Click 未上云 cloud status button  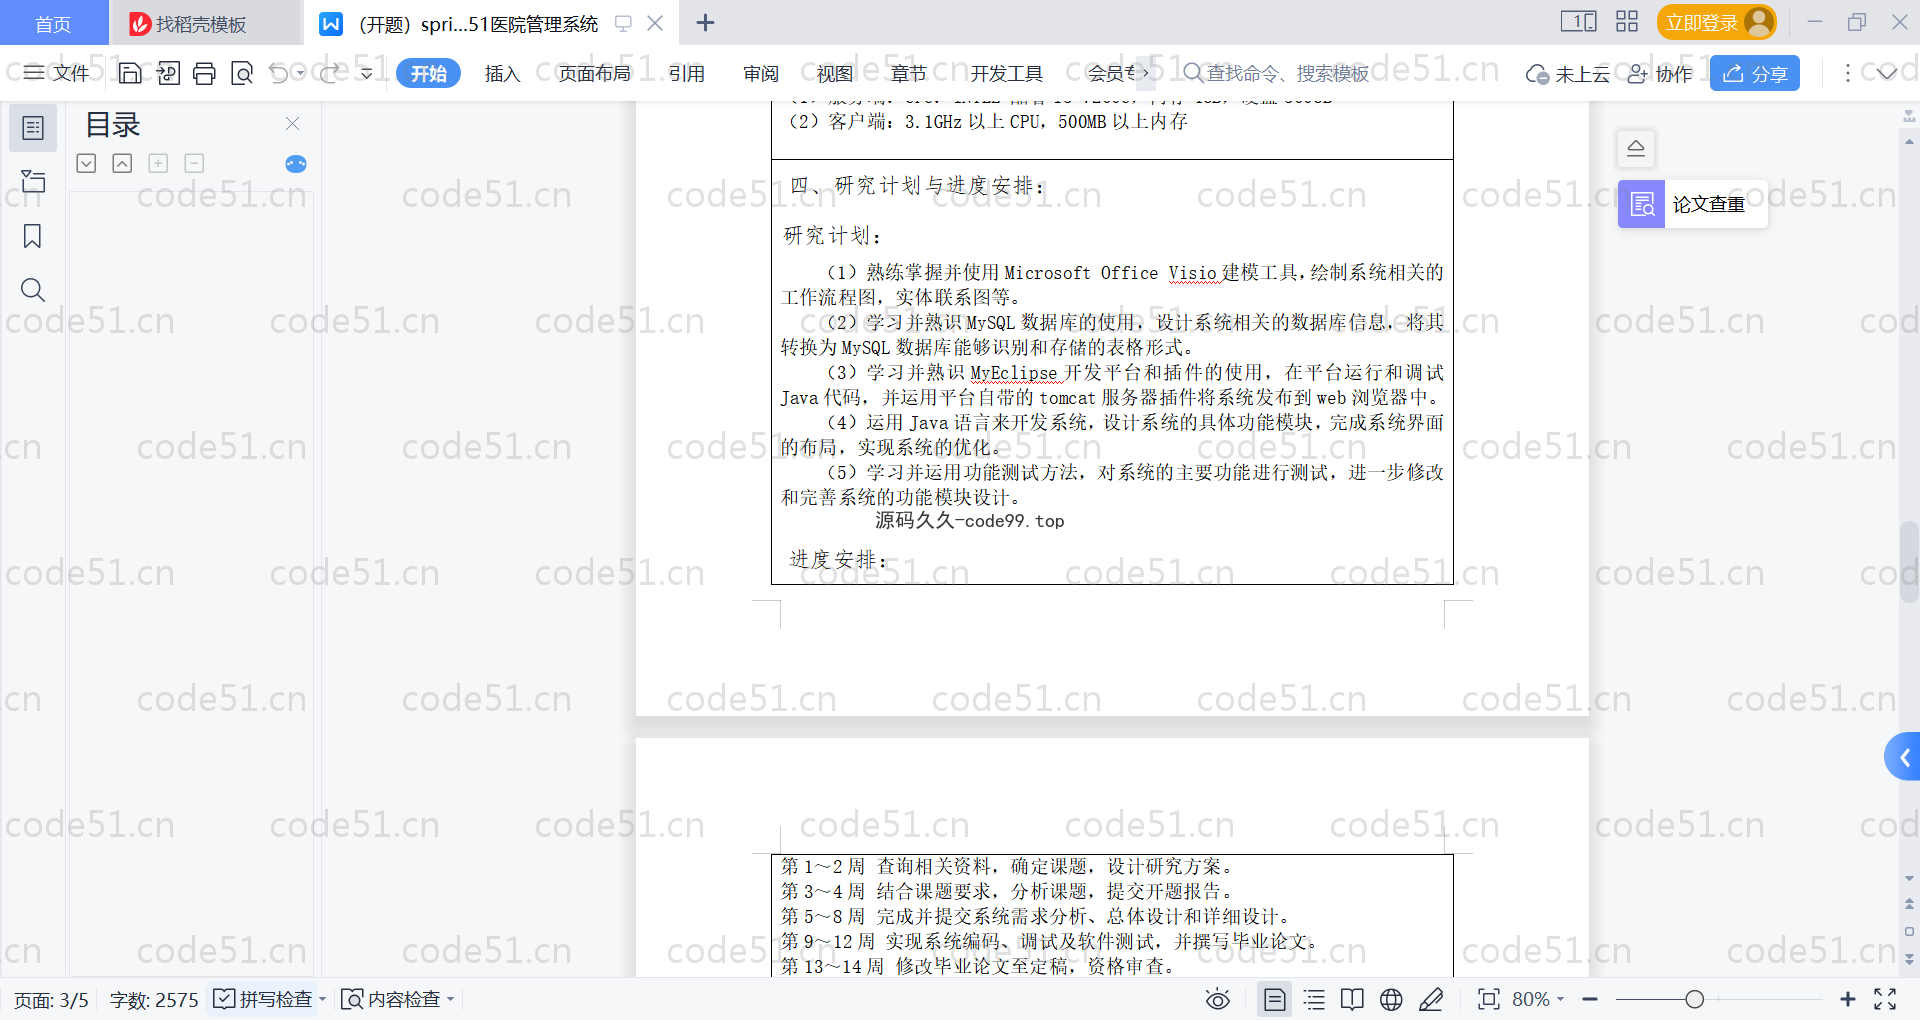[1568, 74]
